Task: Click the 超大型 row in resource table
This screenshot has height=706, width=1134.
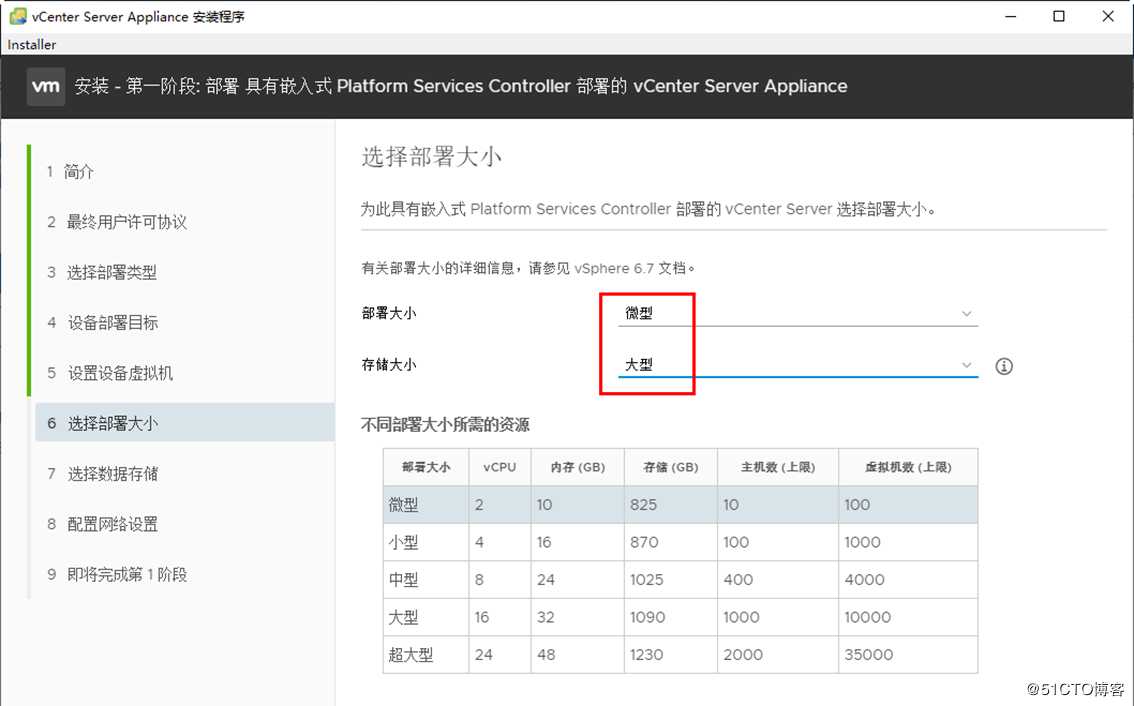Action: point(680,655)
